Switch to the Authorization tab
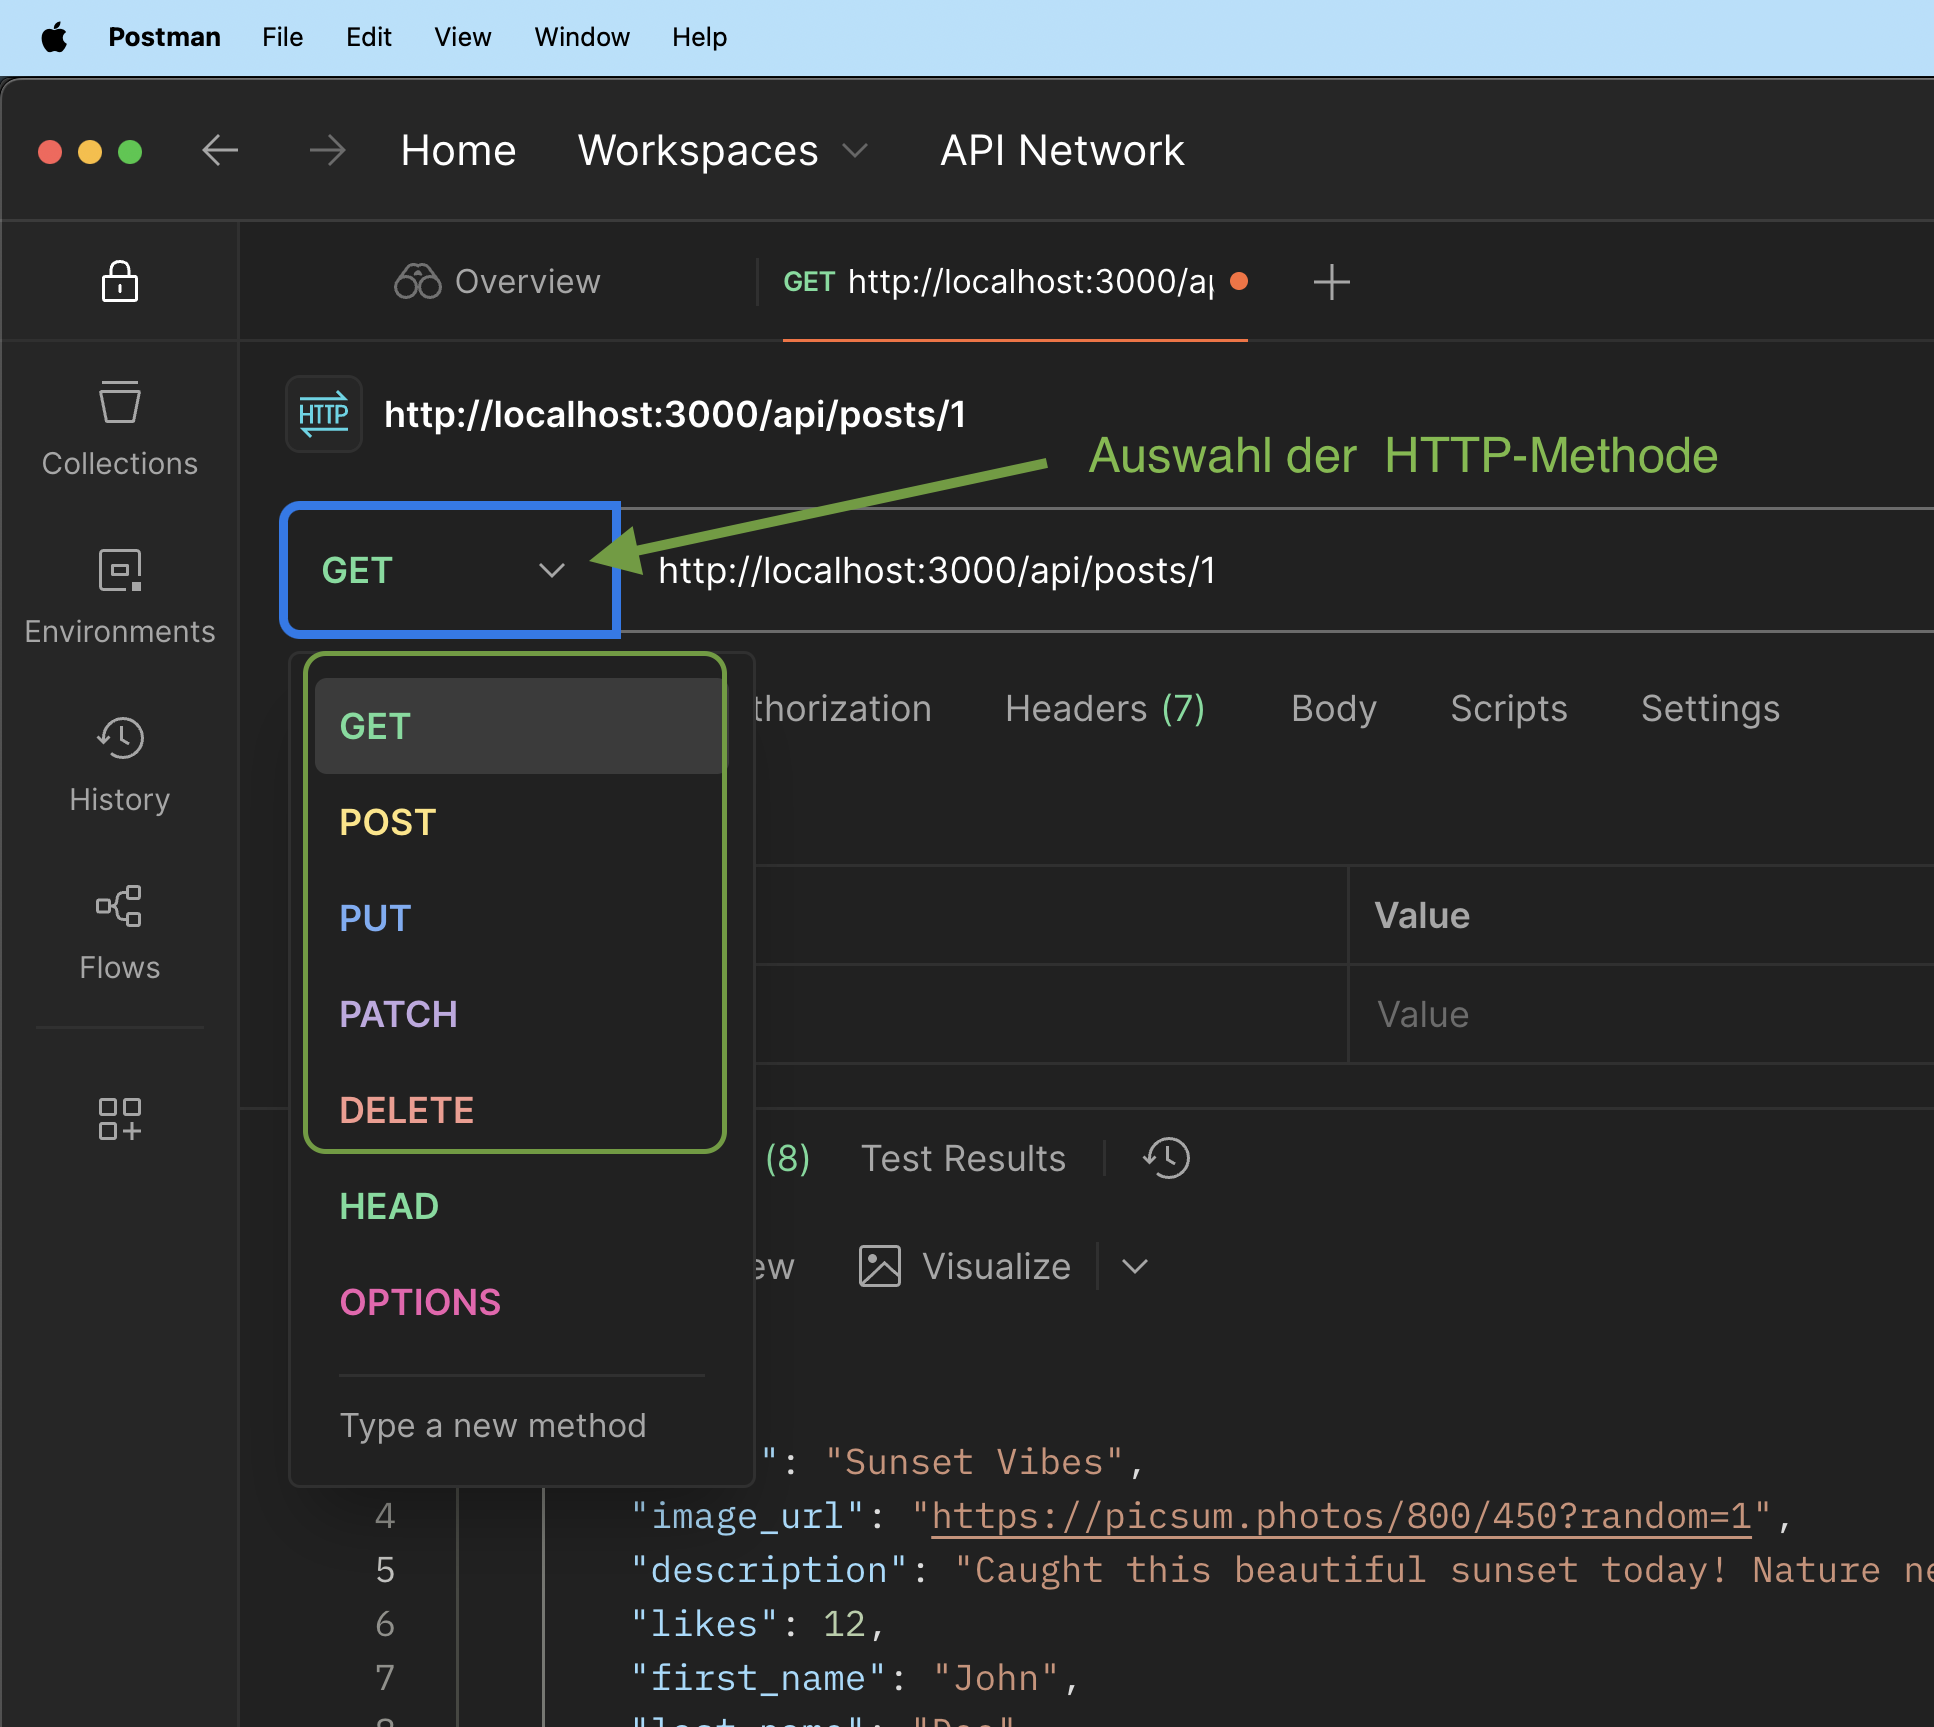1934x1727 pixels. pos(842,708)
